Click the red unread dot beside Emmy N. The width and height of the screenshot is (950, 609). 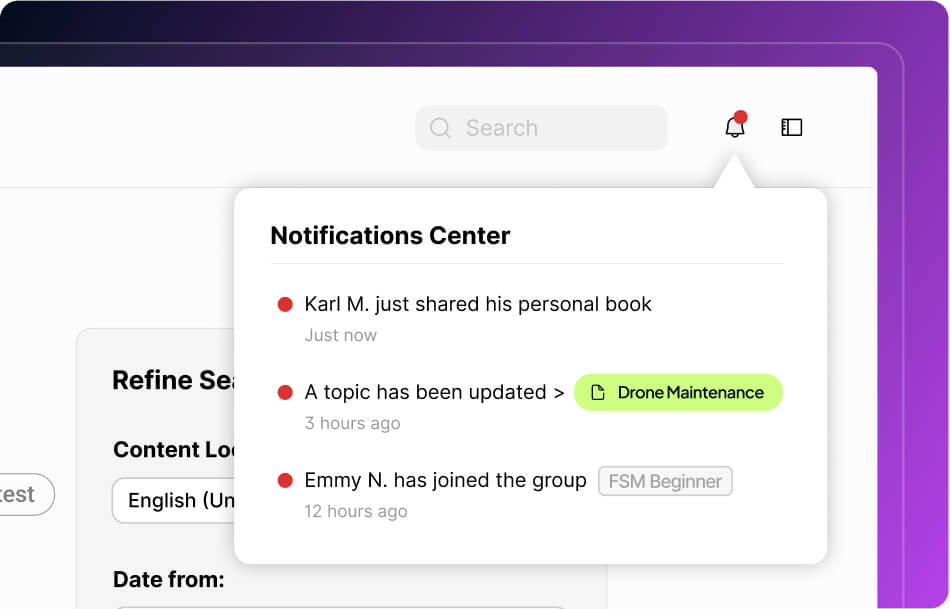(x=285, y=481)
